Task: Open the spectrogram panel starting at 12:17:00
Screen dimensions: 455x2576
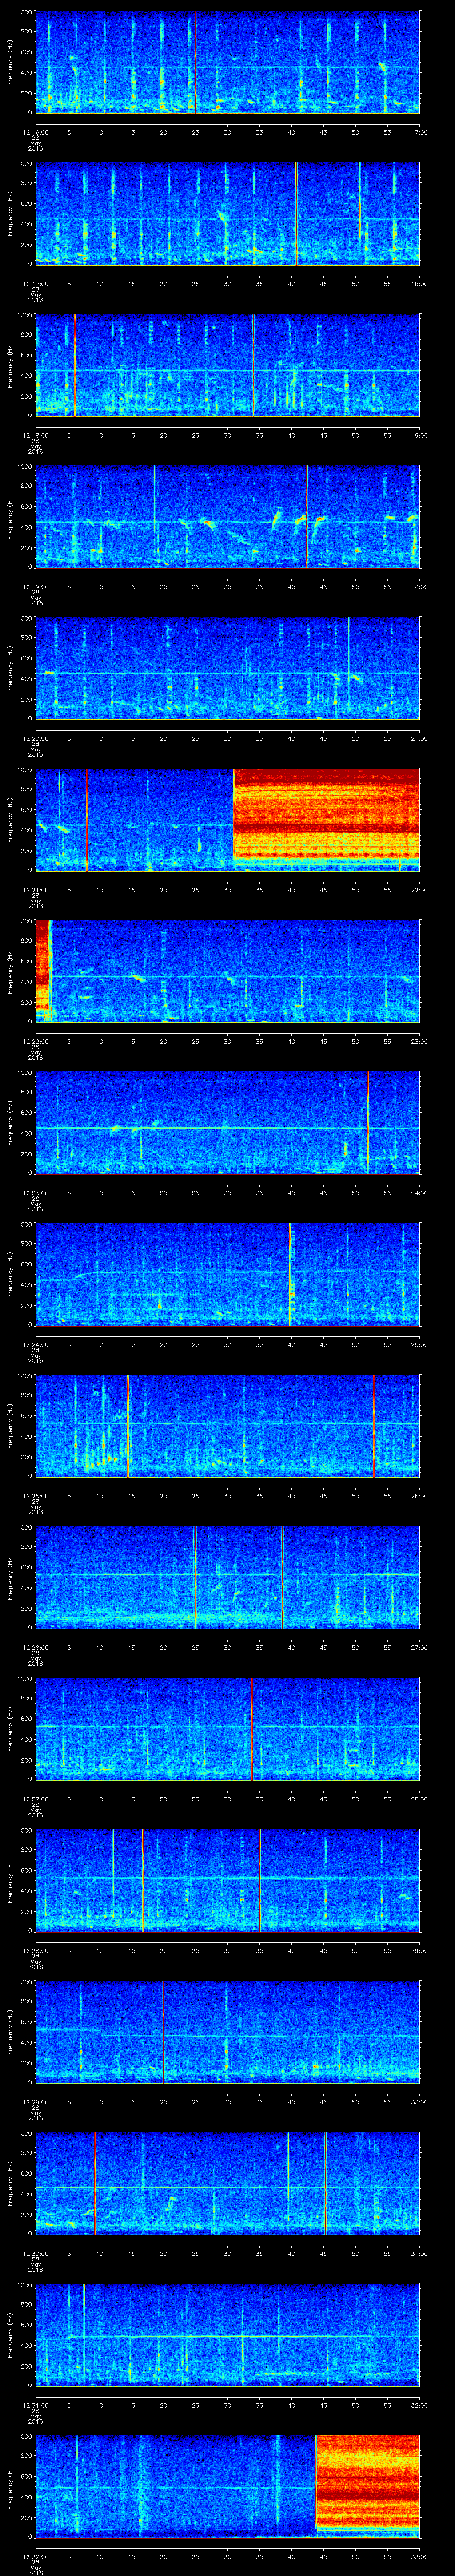Action: tap(227, 214)
